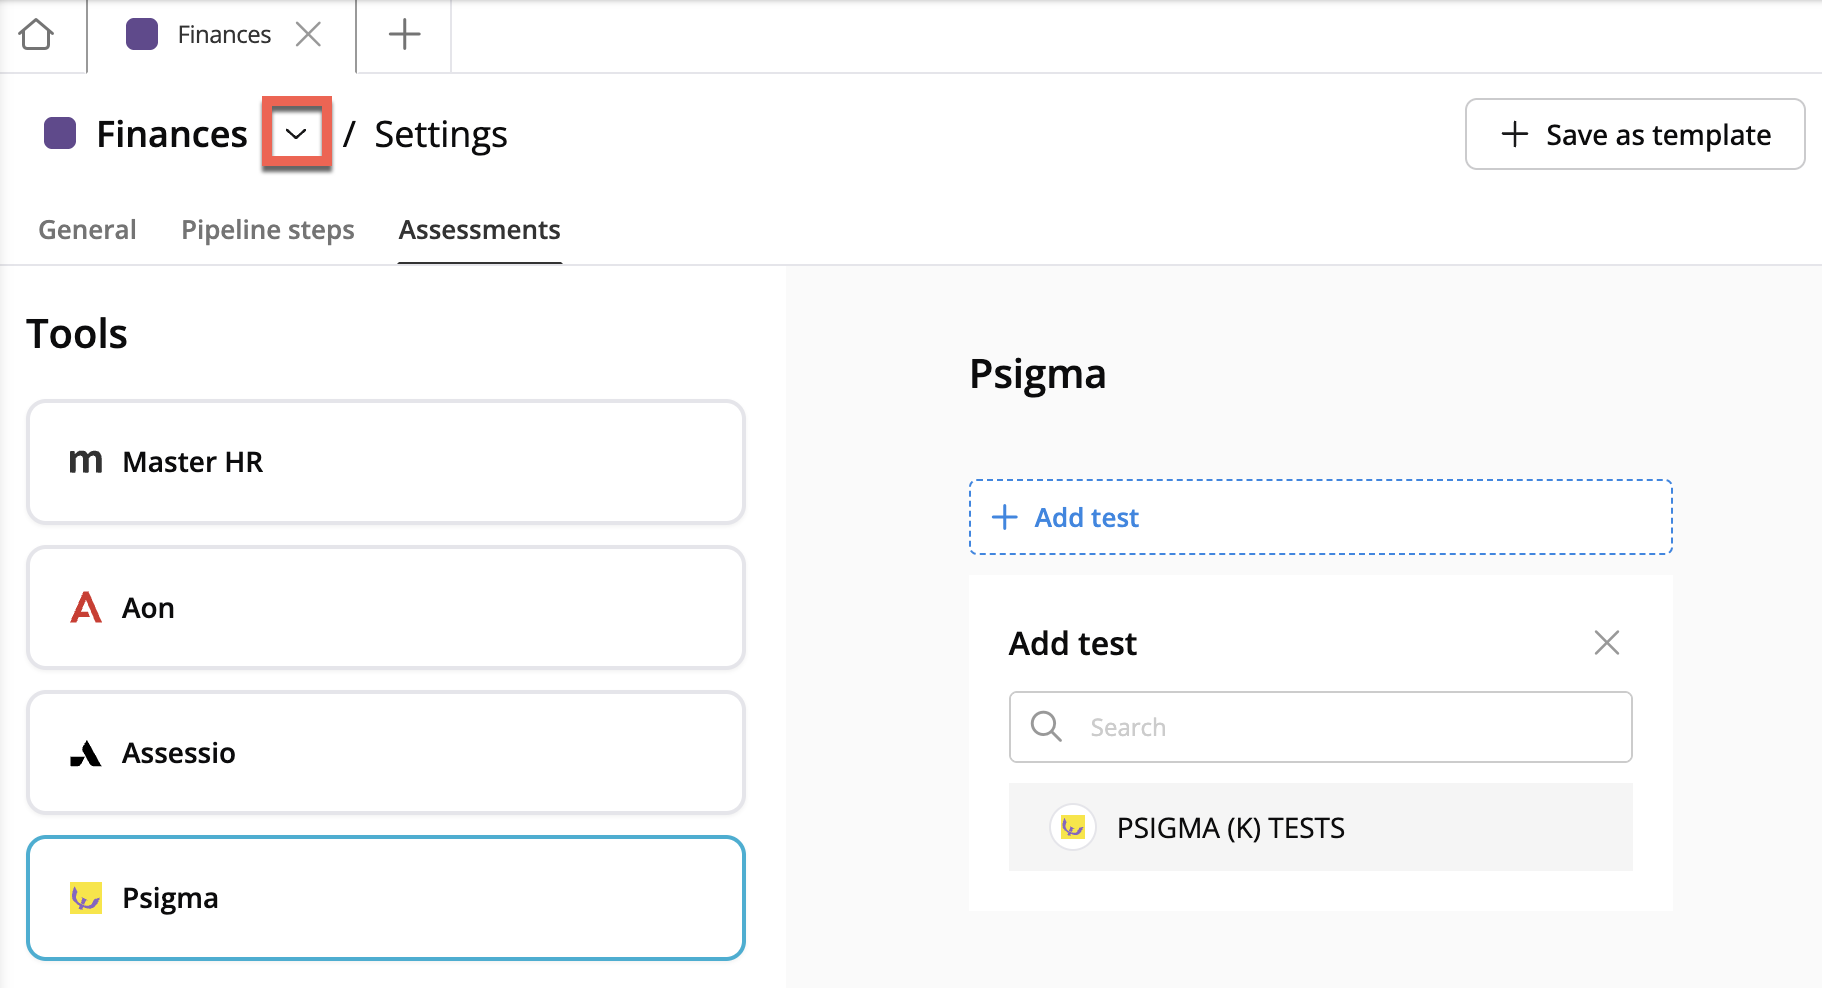Click the magnifier icon in search box
The width and height of the screenshot is (1822, 988).
point(1046,727)
